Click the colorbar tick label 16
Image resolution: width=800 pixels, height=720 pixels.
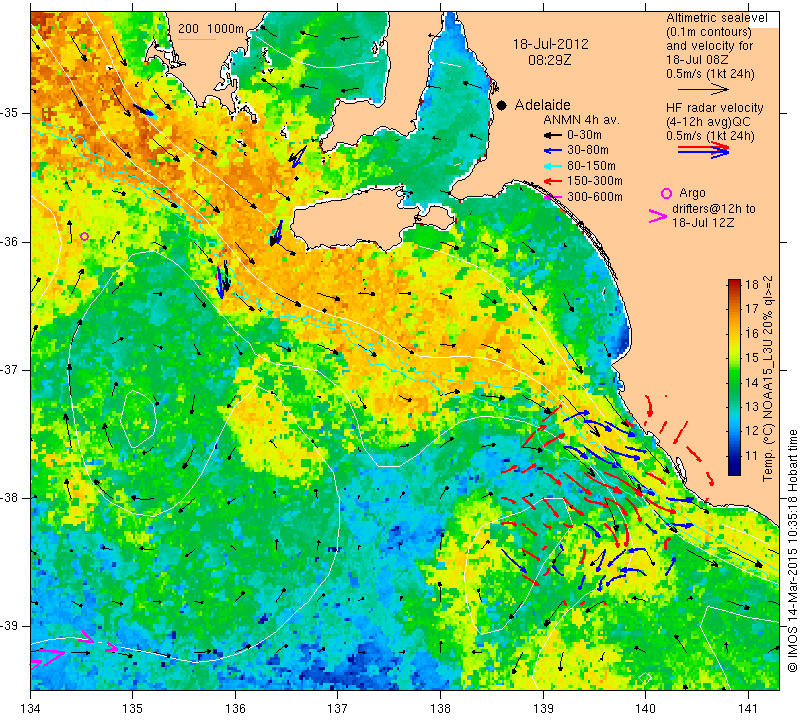752,333
